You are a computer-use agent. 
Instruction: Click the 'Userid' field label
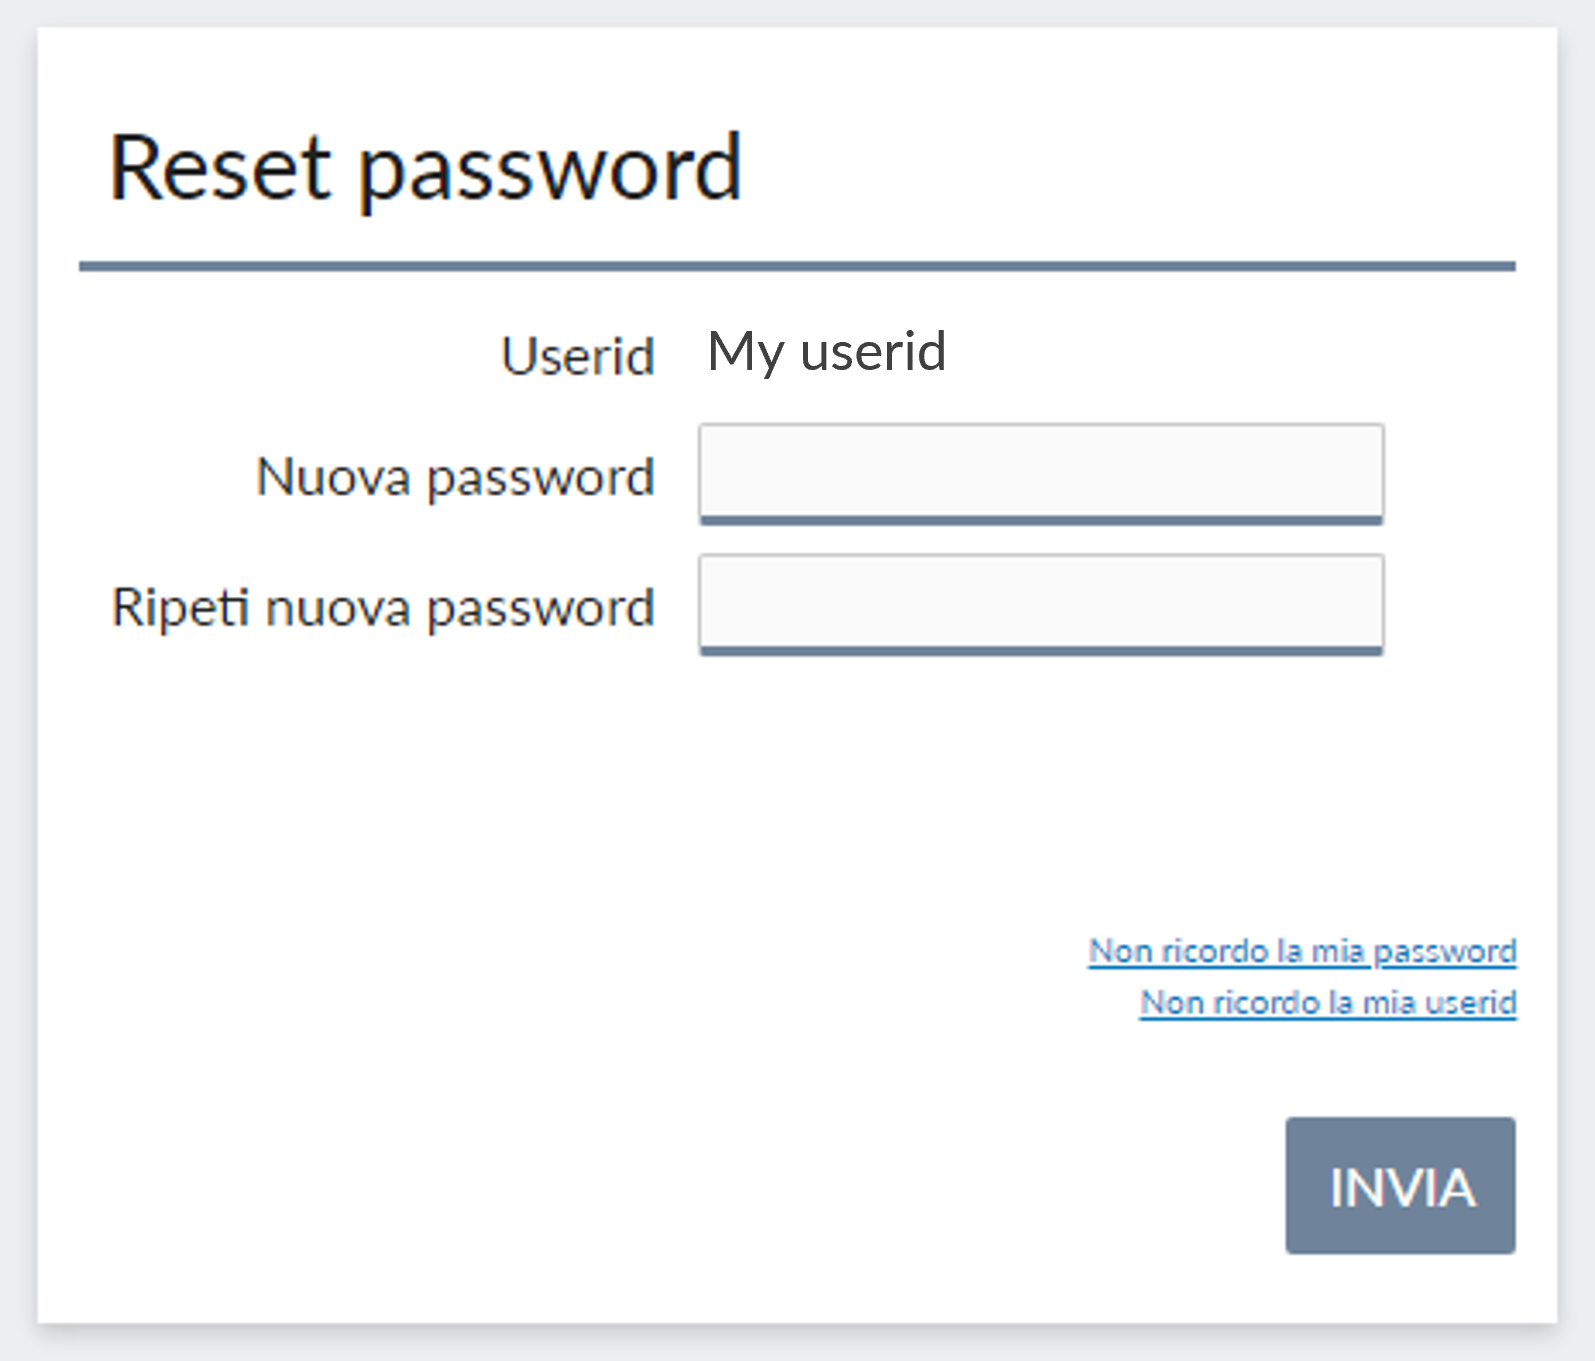click(578, 357)
